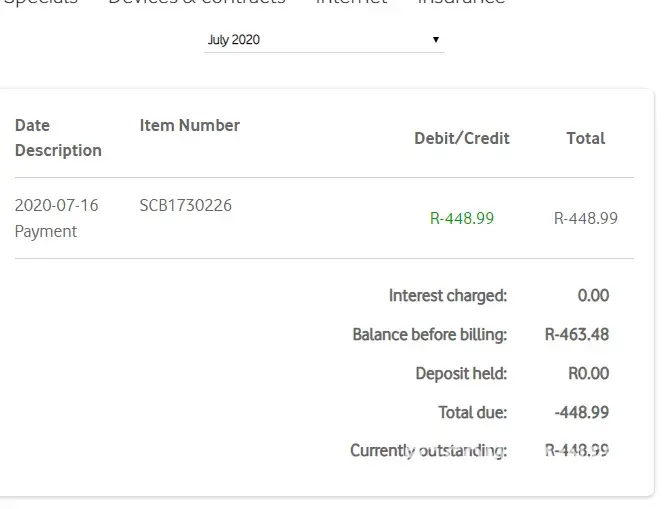Click the Total column header
This screenshot has width=666, height=509.
coord(585,138)
